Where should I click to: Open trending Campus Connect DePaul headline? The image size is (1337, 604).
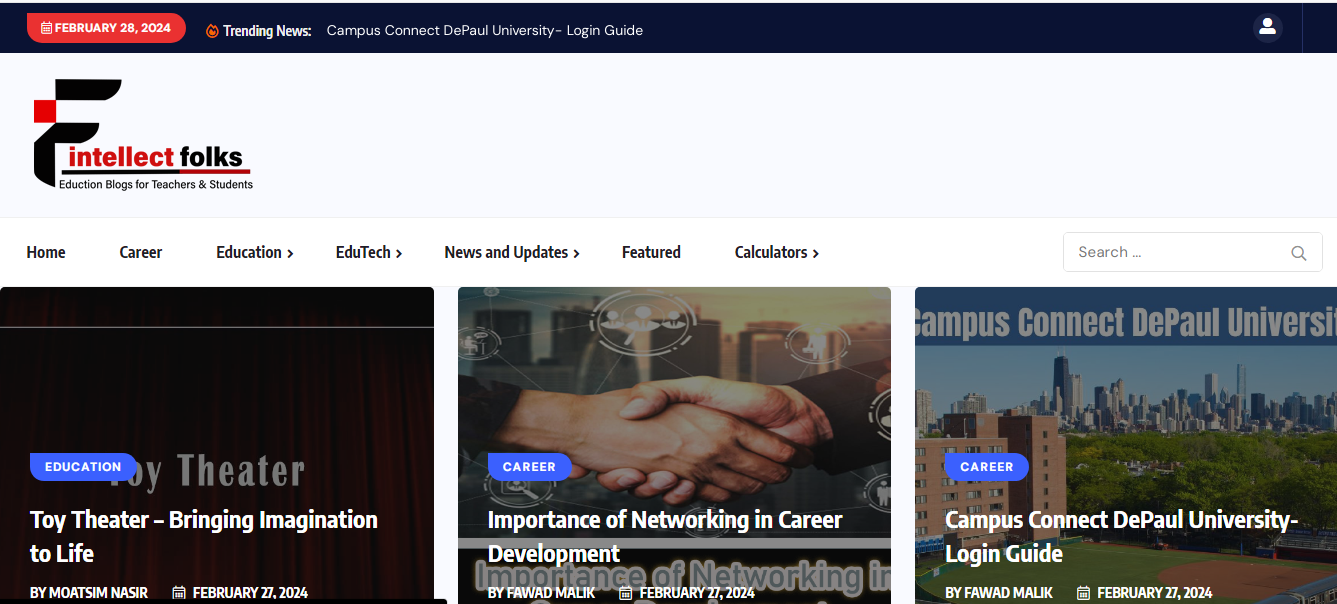485,30
